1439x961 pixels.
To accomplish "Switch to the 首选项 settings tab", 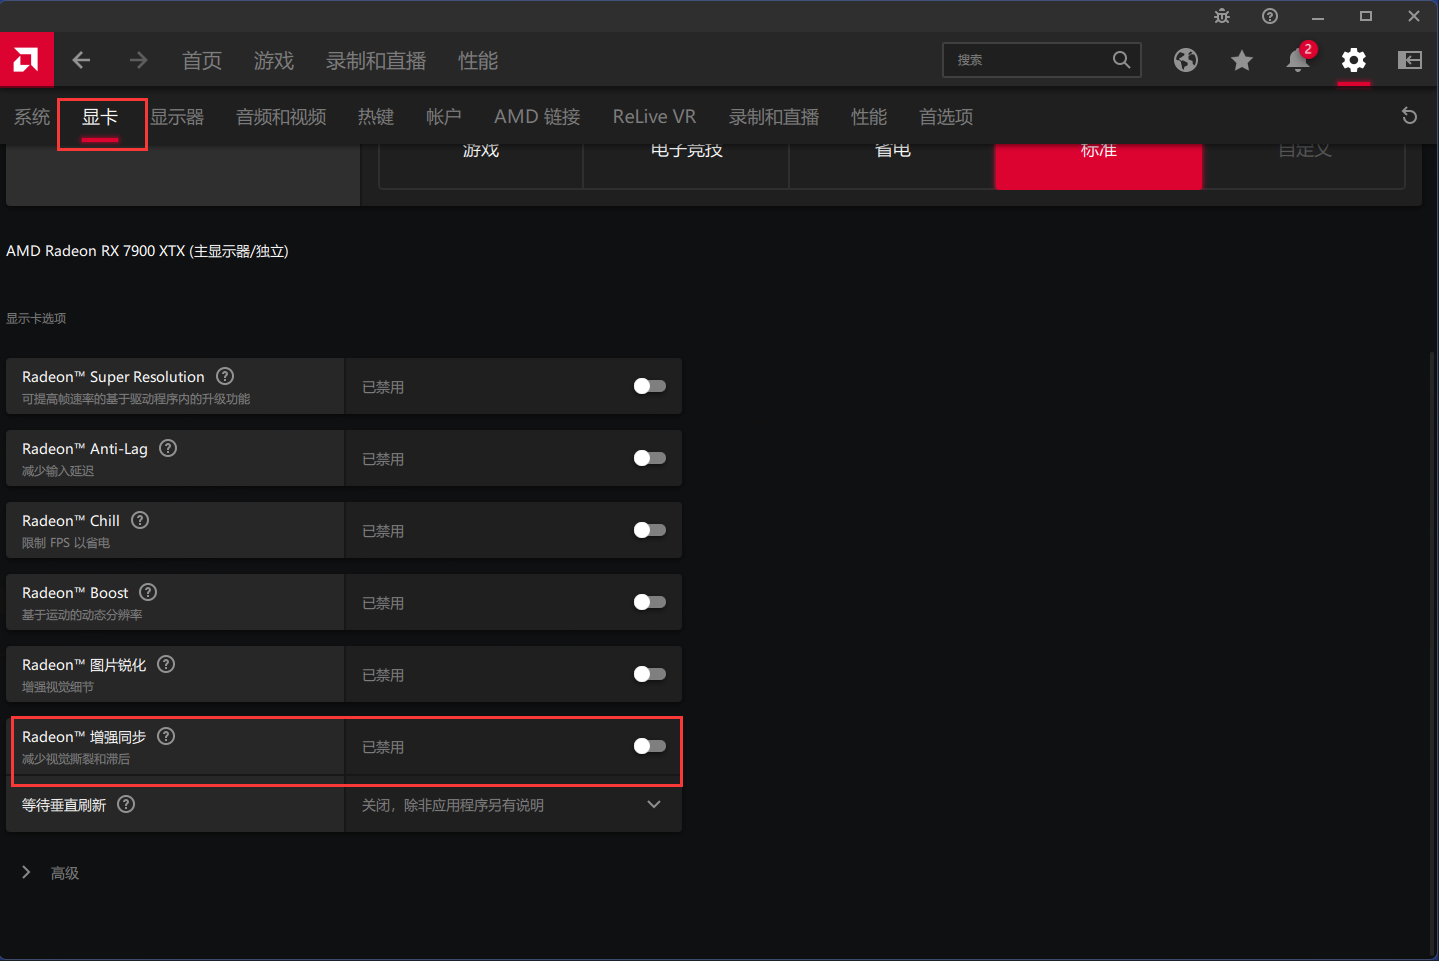I will coord(946,117).
